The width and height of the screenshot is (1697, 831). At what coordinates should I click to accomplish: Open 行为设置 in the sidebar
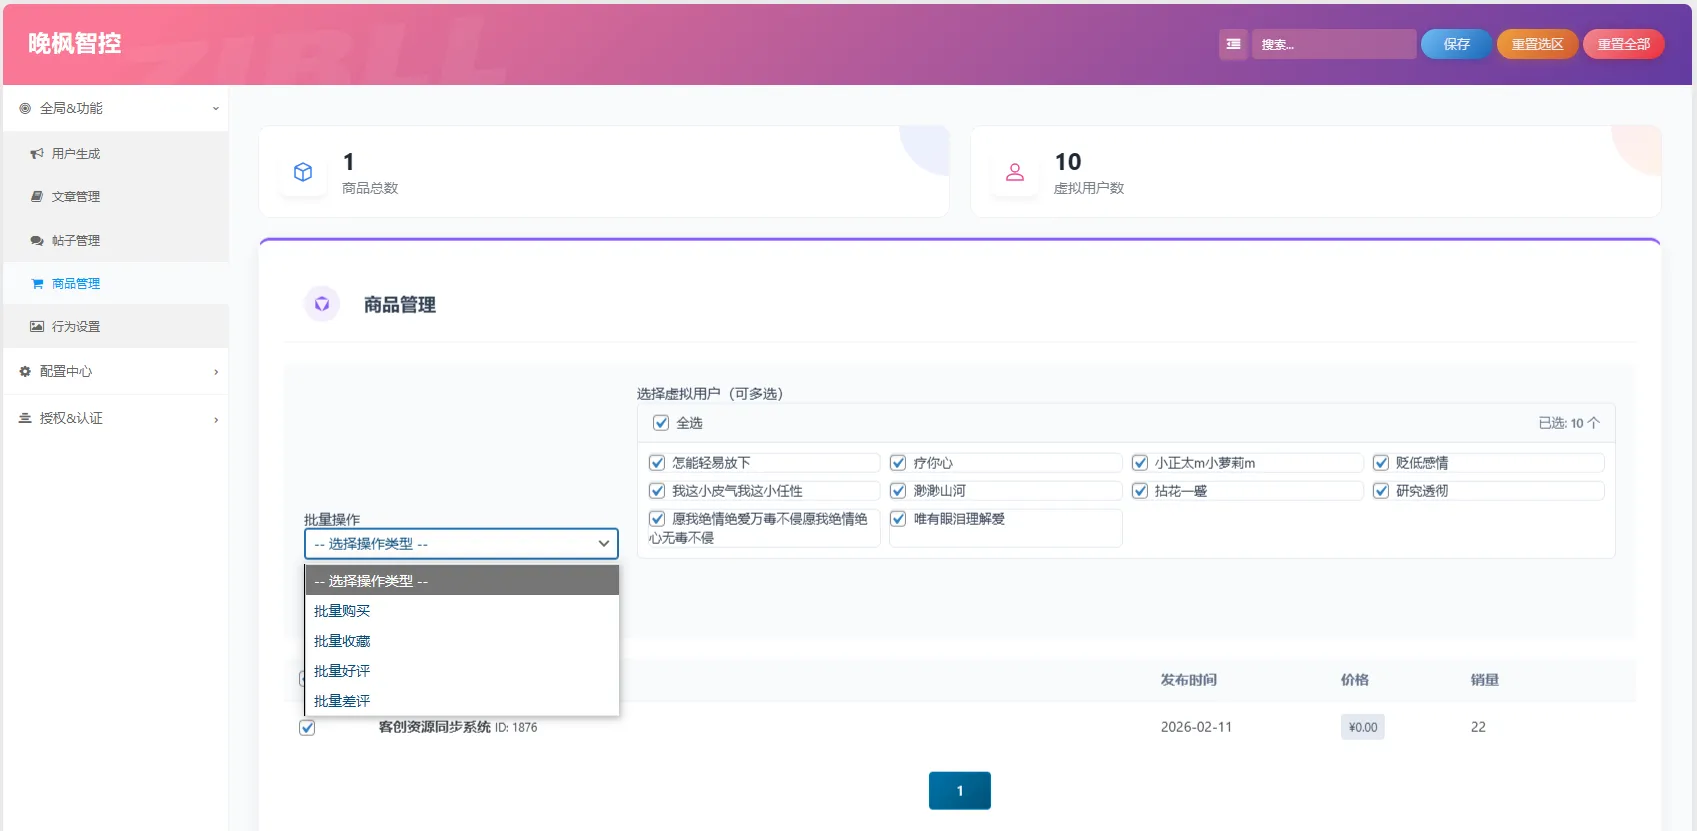pyautogui.click(x=116, y=326)
